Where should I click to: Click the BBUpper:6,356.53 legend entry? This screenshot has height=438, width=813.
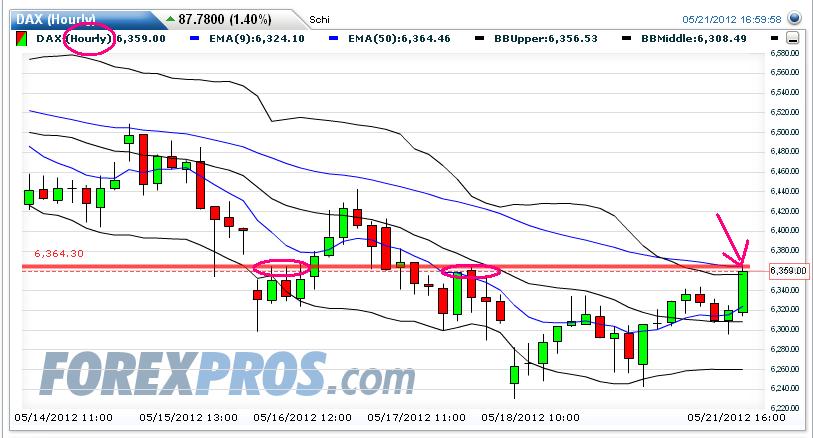tap(545, 38)
